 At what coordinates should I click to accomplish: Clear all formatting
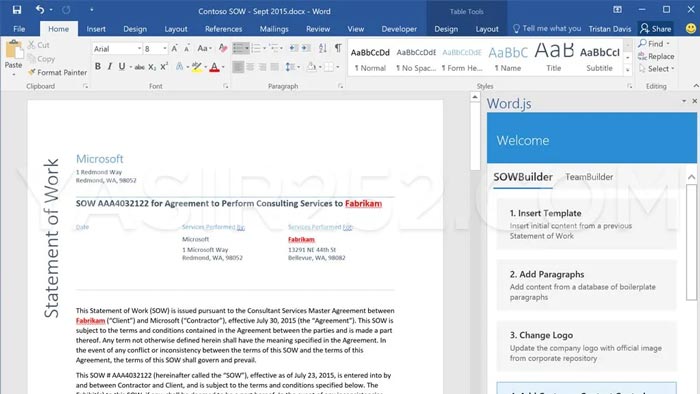[223, 48]
